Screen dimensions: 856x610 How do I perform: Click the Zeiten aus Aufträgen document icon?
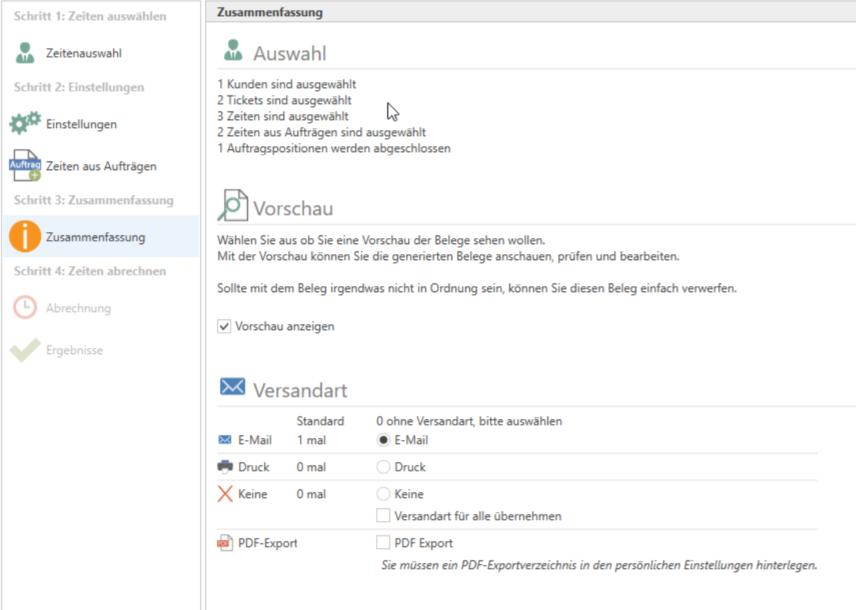point(25,166)
